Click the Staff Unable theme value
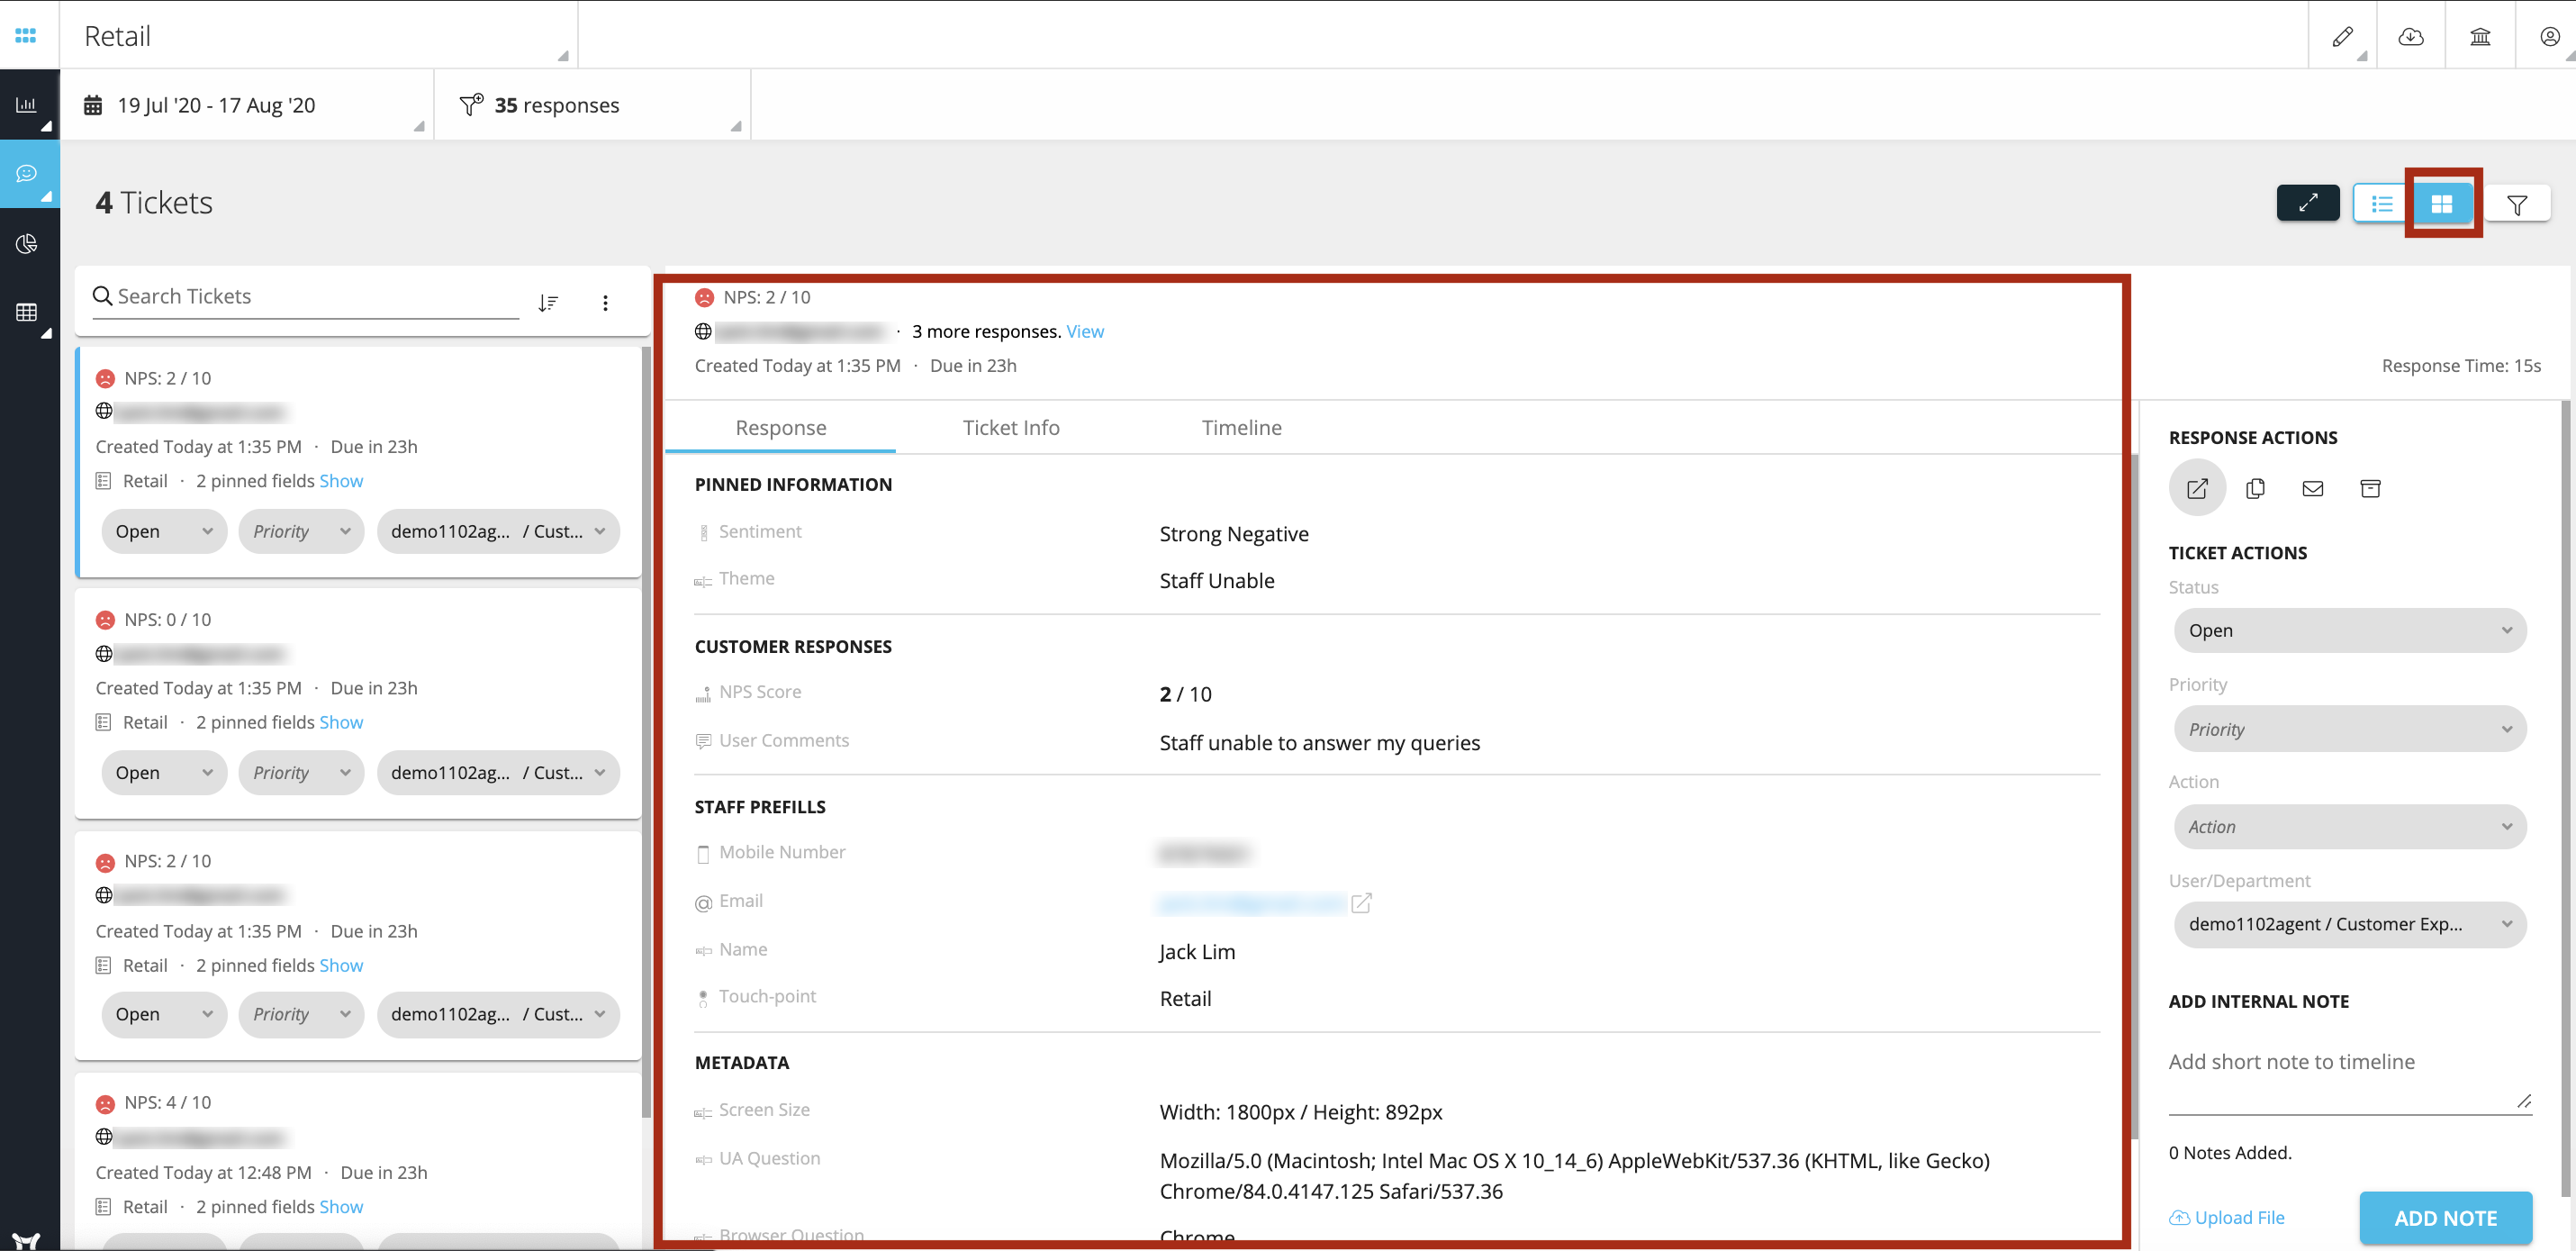 (x=1217, y=581)
